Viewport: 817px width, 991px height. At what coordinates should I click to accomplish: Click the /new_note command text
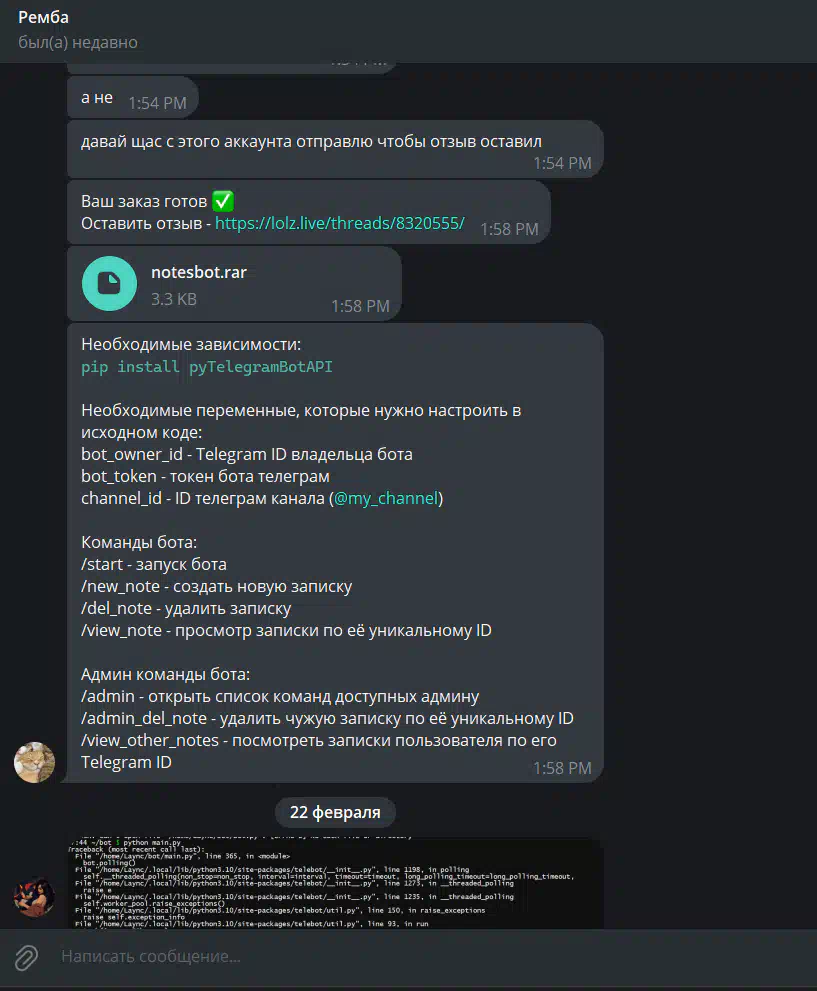pyautogui.click(x=120, y=586)
